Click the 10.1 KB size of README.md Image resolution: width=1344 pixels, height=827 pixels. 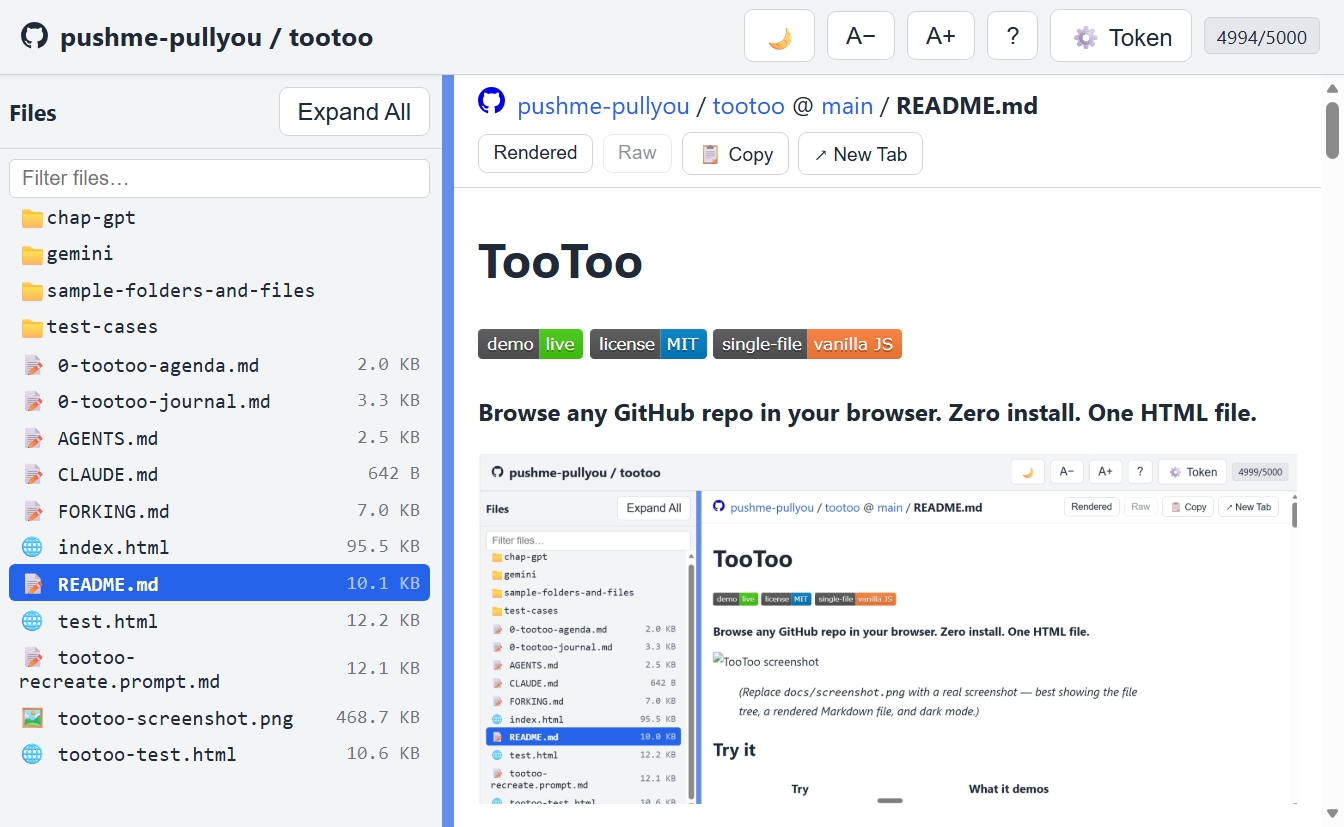(x=383, y=584)
